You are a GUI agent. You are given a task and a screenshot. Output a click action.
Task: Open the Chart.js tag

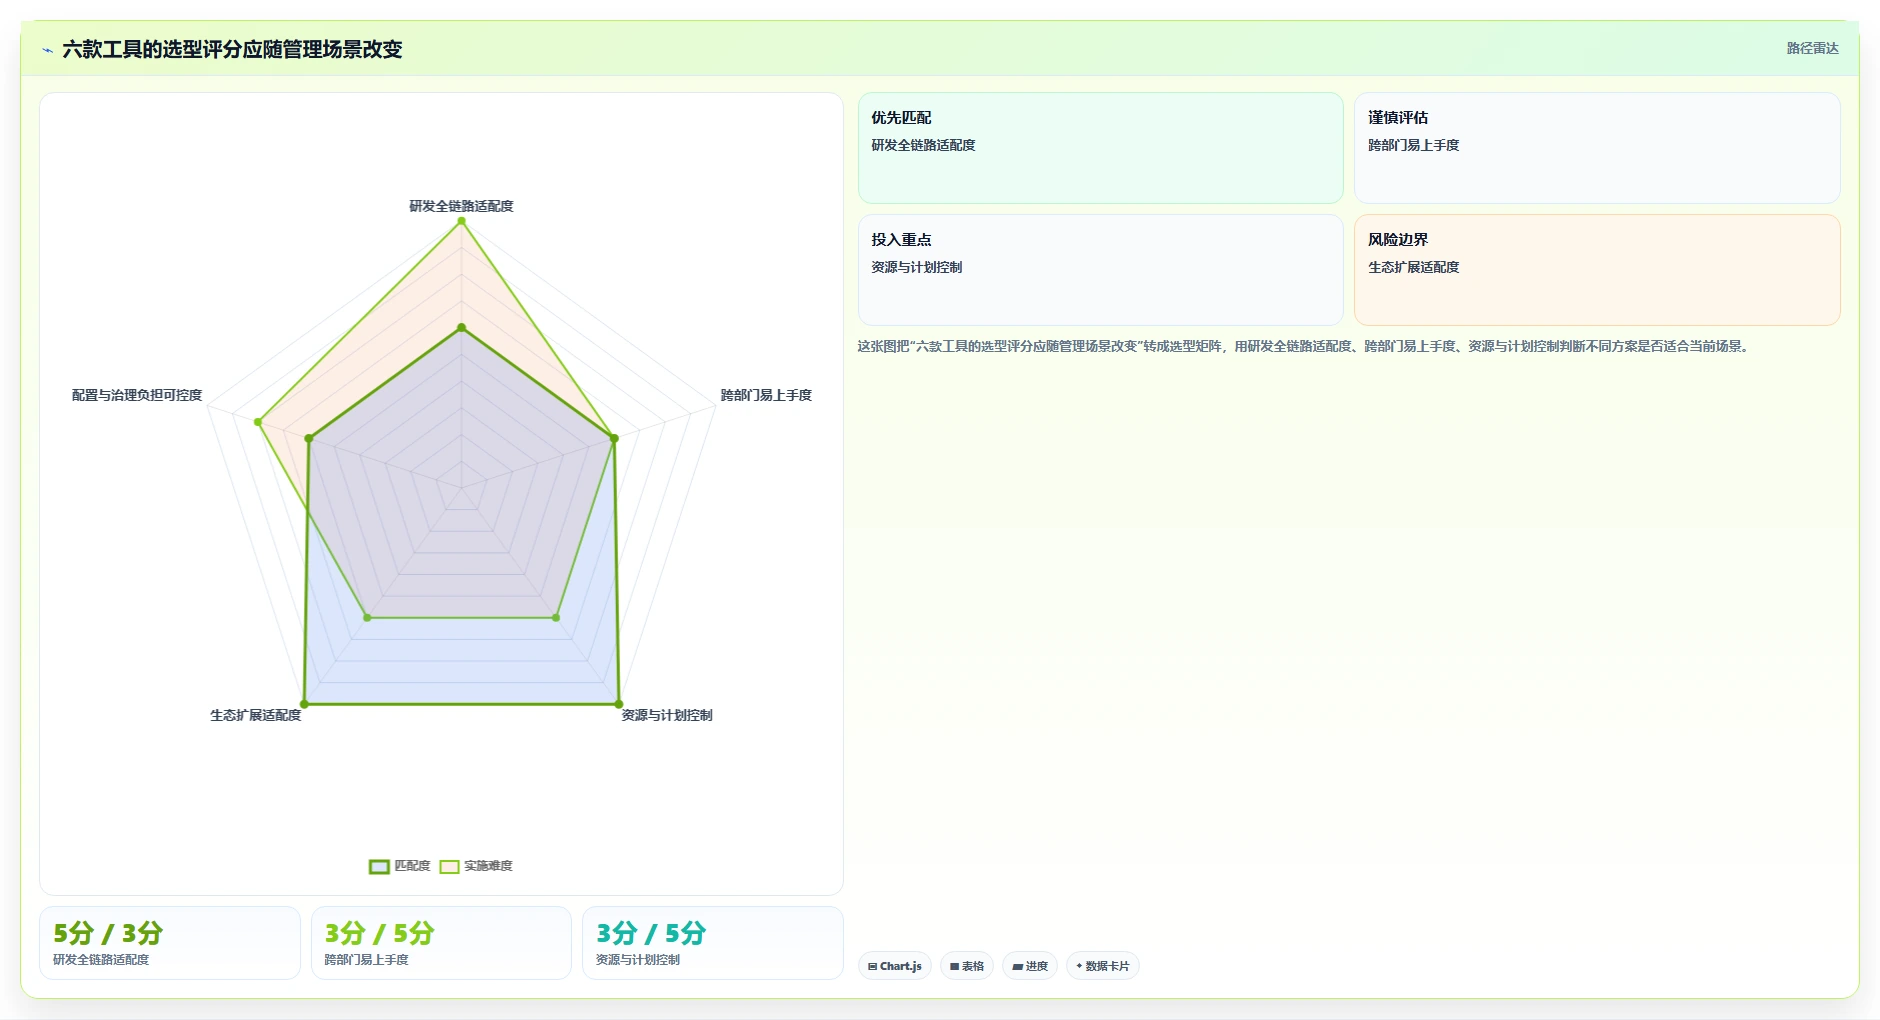pyautogui.click(x=895, y=966)
